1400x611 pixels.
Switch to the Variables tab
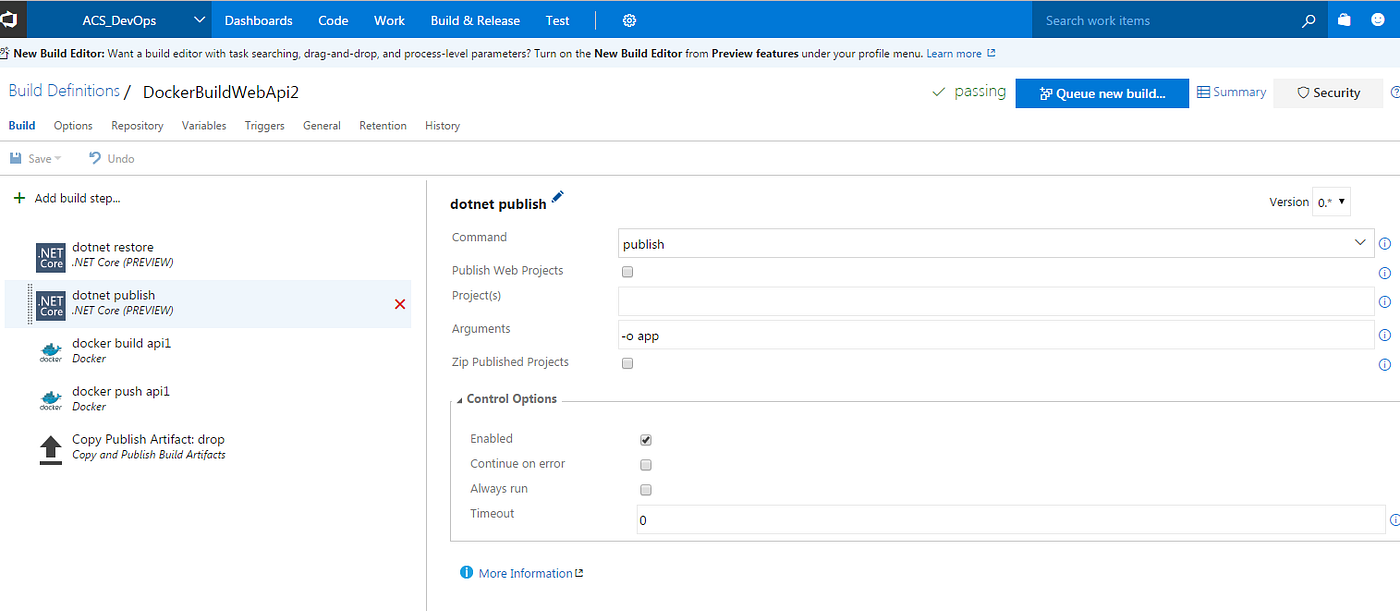click(204, 126)
